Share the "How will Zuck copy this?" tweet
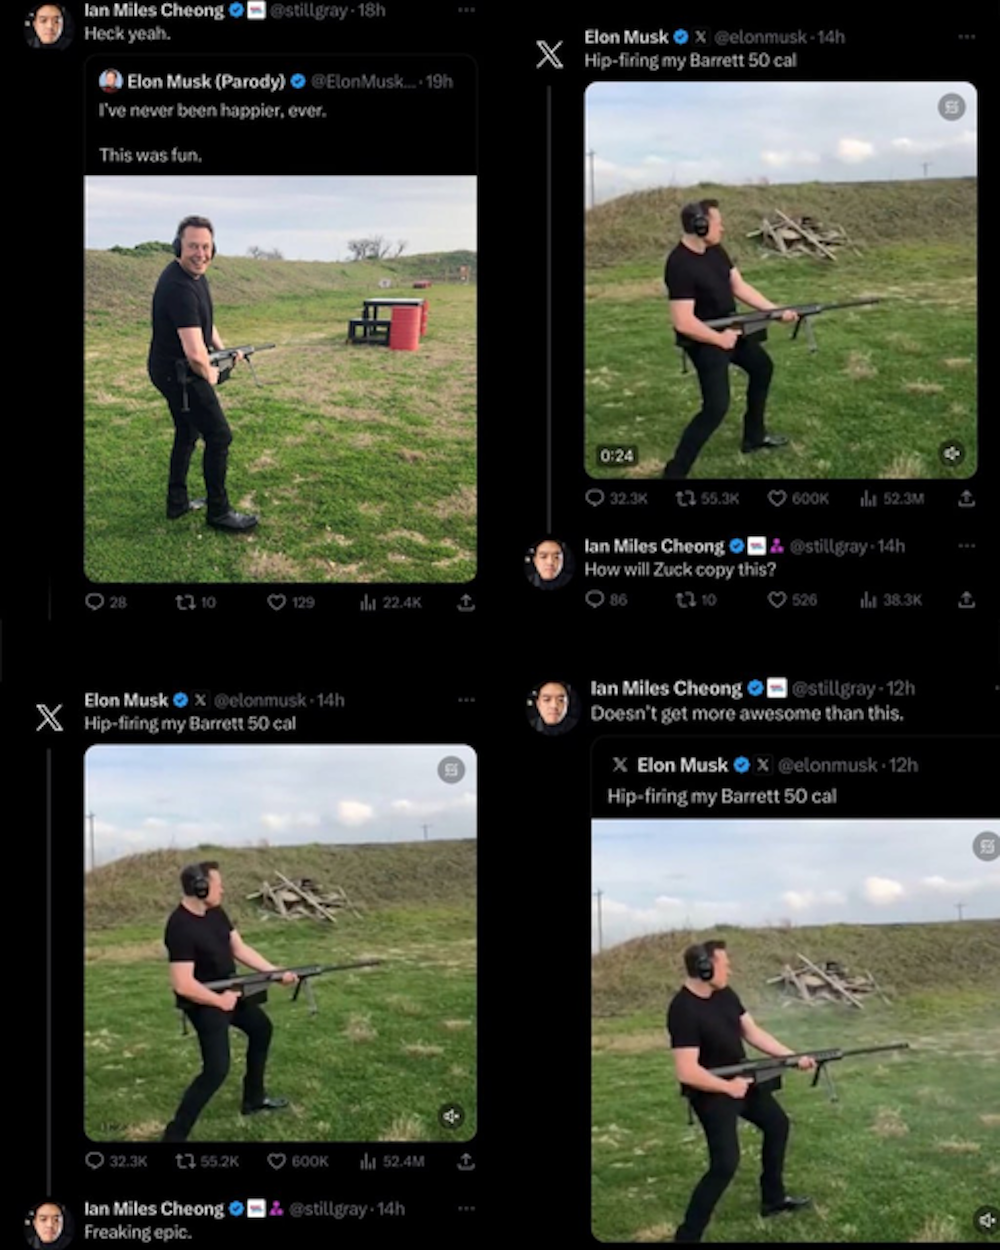Screen dimensions: 1000x1250 pyautogui.click(x=966, y=599)
